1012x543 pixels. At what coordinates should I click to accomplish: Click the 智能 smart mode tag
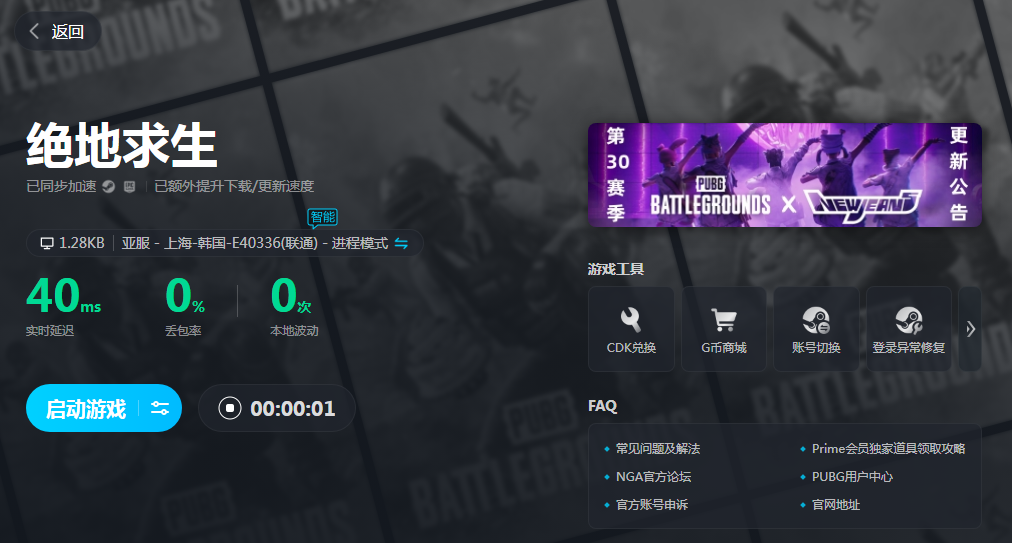pos(322,217)
